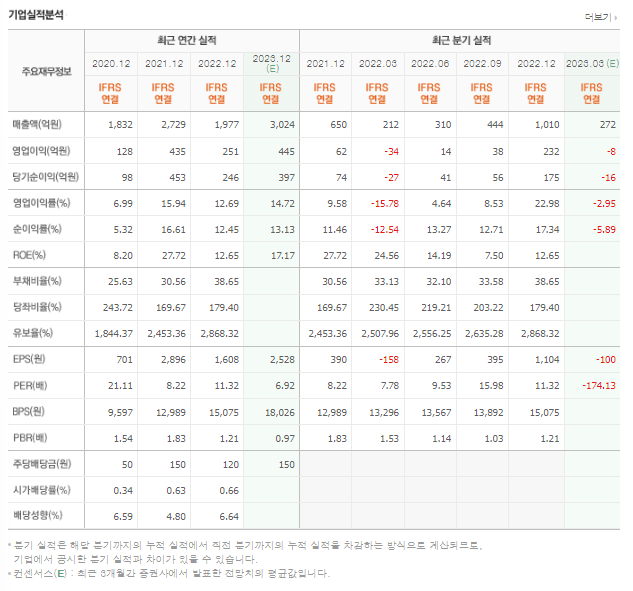This screenshot has height=591, width=633.
Task: Click the -2.95 operating margin value
Action: [604, 203]
